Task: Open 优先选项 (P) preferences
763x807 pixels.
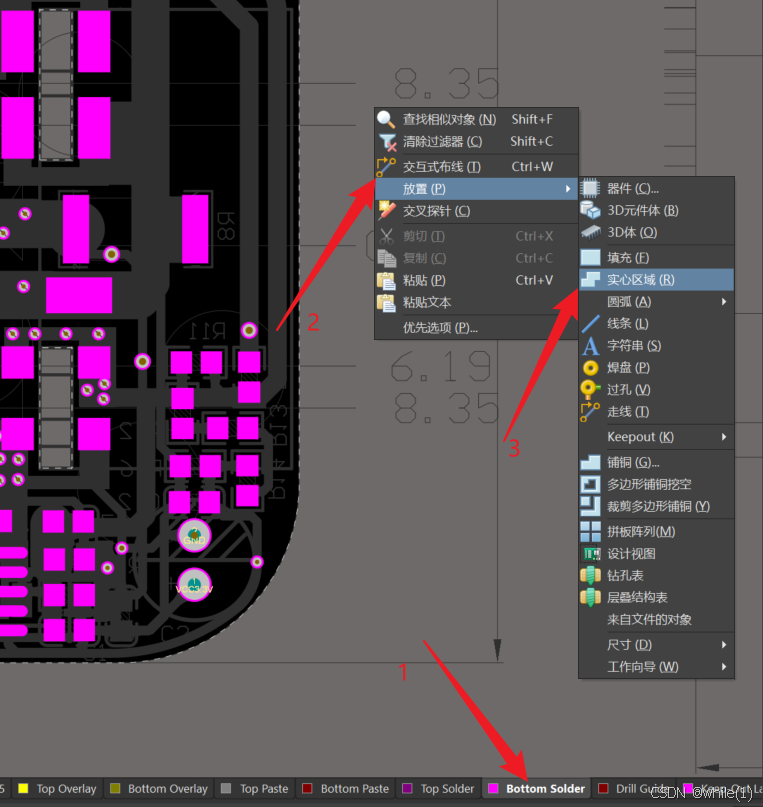Action: point(440,327)
